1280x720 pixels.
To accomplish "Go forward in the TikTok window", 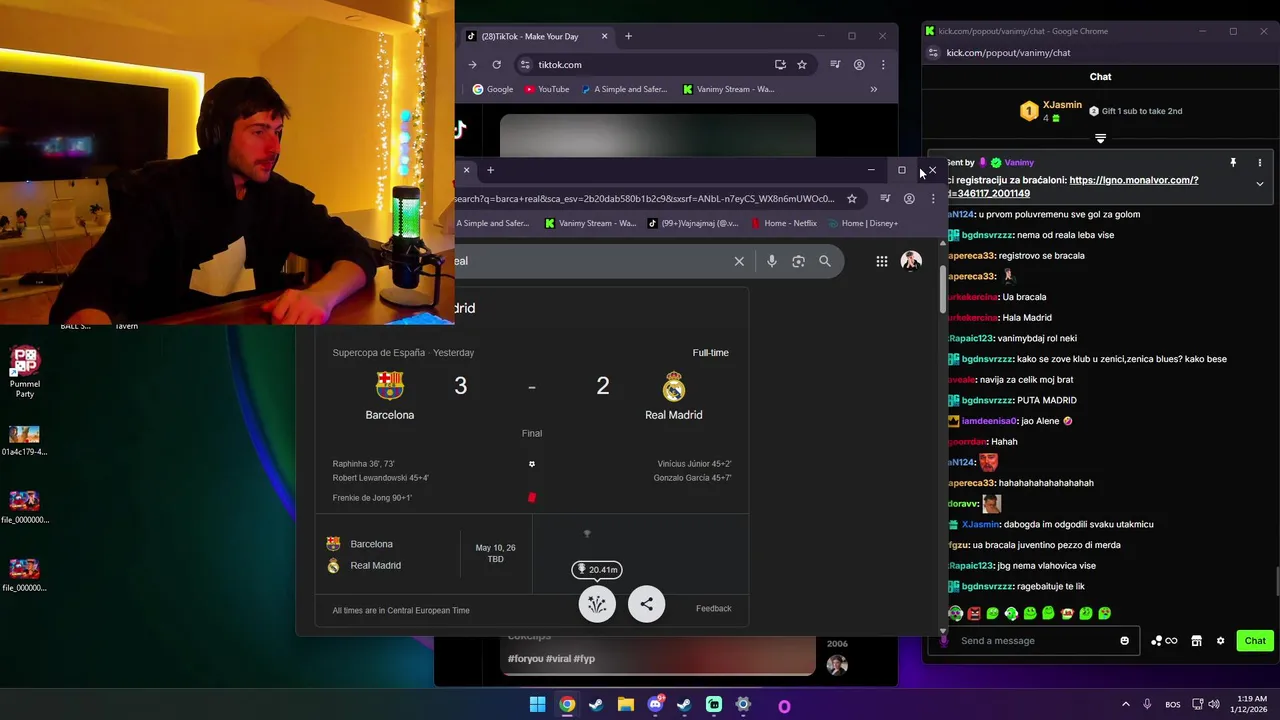I will click(472, 65).
